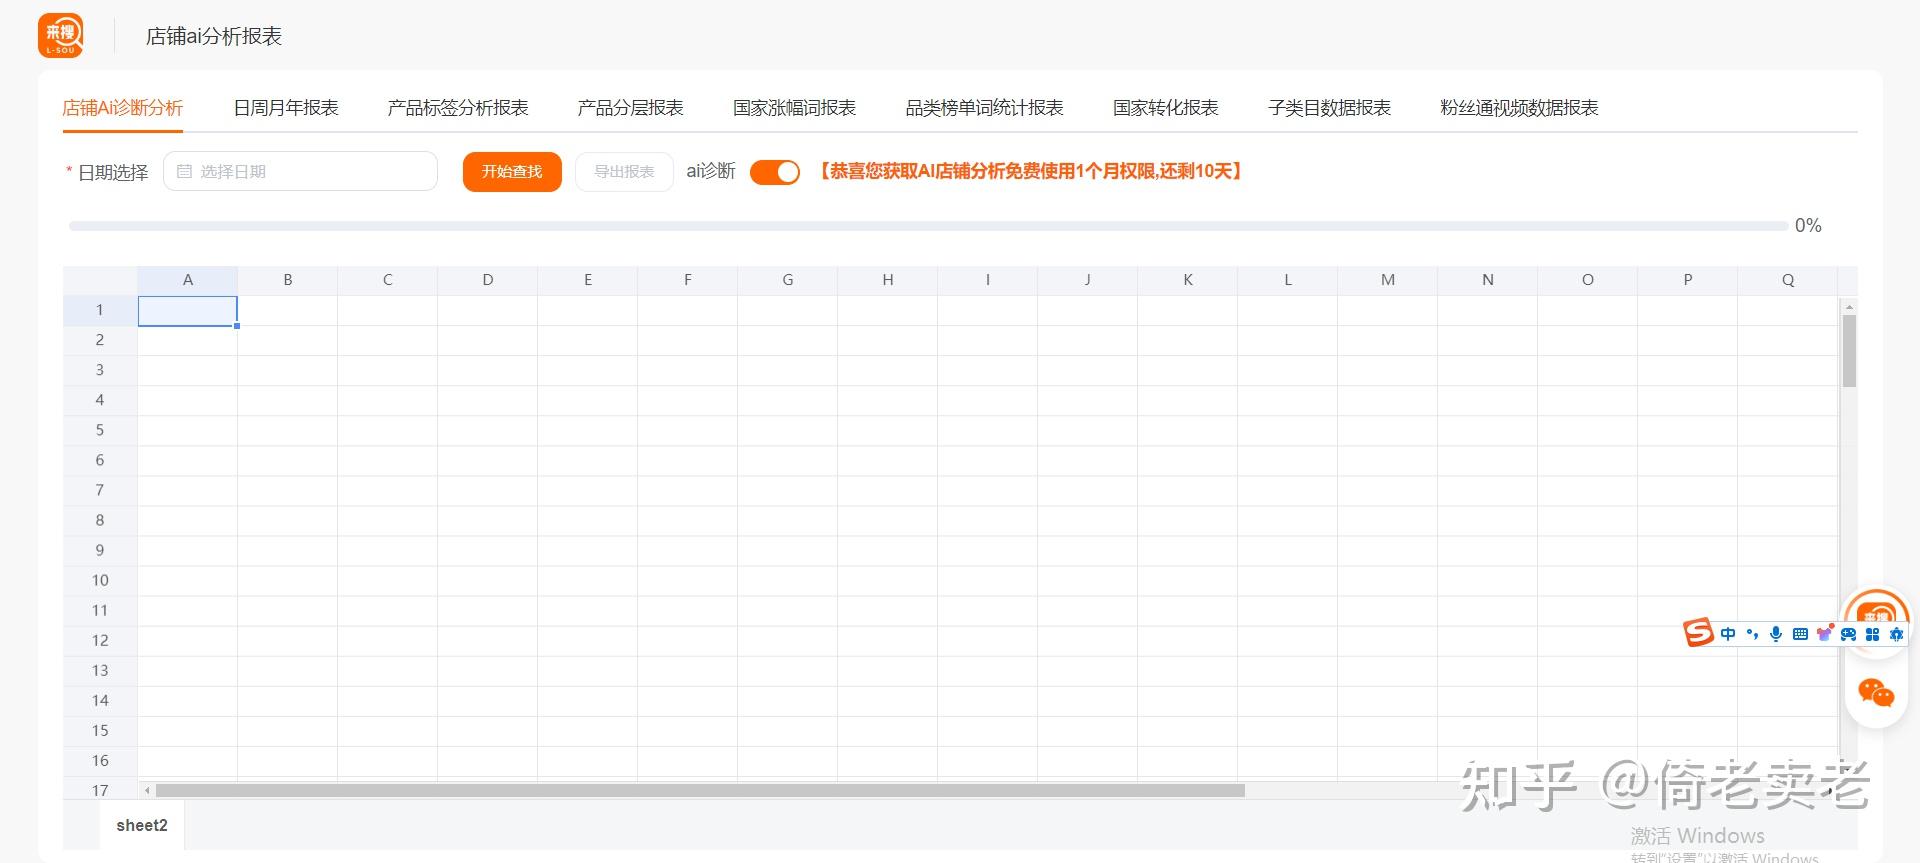Click the select-all corner of the spreadsheet
1920x863 pixels.
(100, 281)
